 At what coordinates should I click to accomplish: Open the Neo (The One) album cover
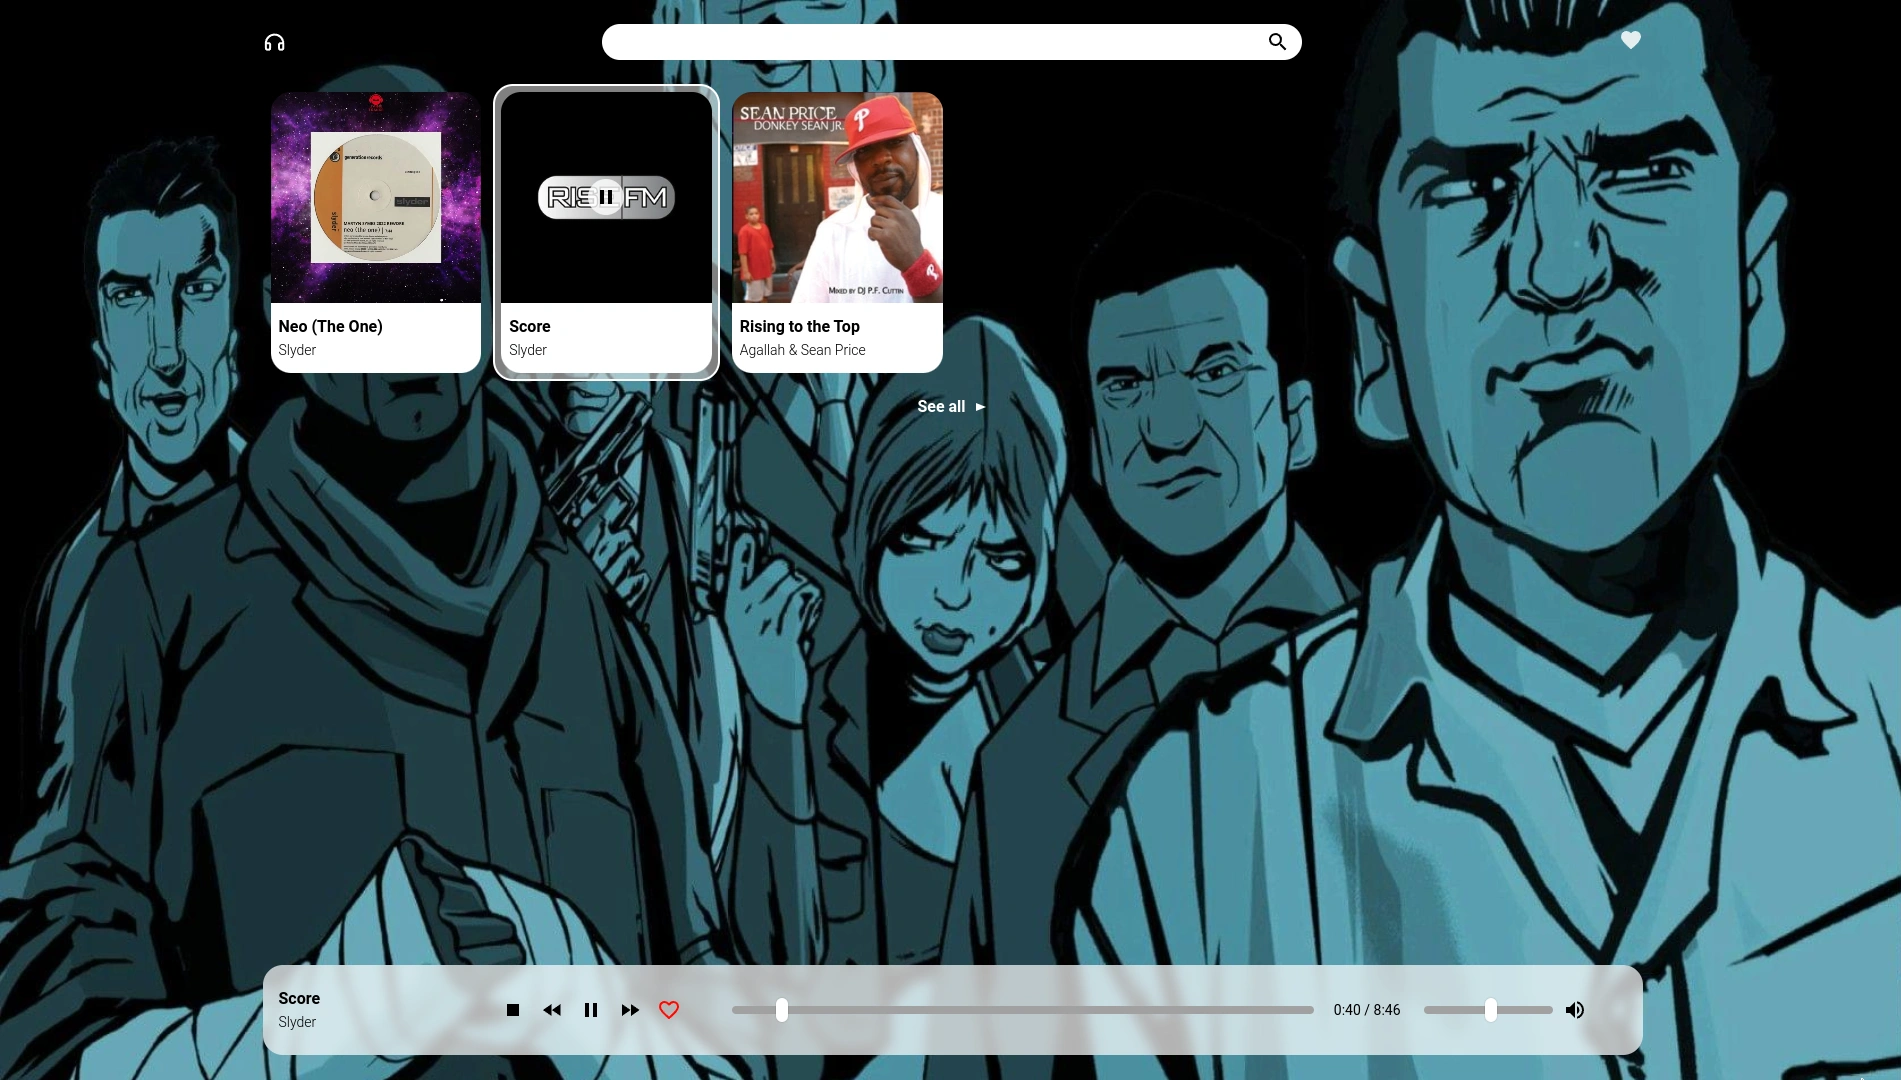pos(376,197)
